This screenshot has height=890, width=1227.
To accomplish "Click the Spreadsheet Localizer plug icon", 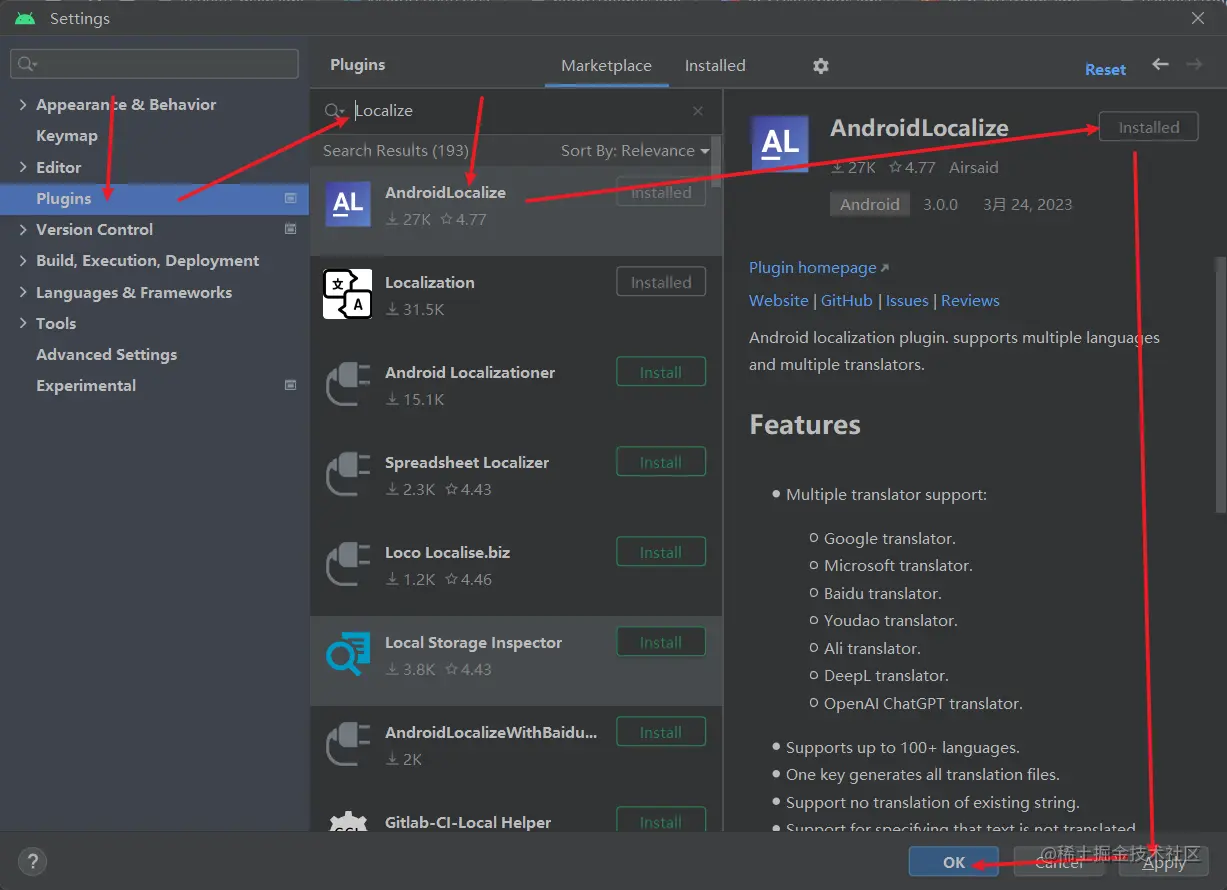I will pyautogui.click(x=348, y=474).
